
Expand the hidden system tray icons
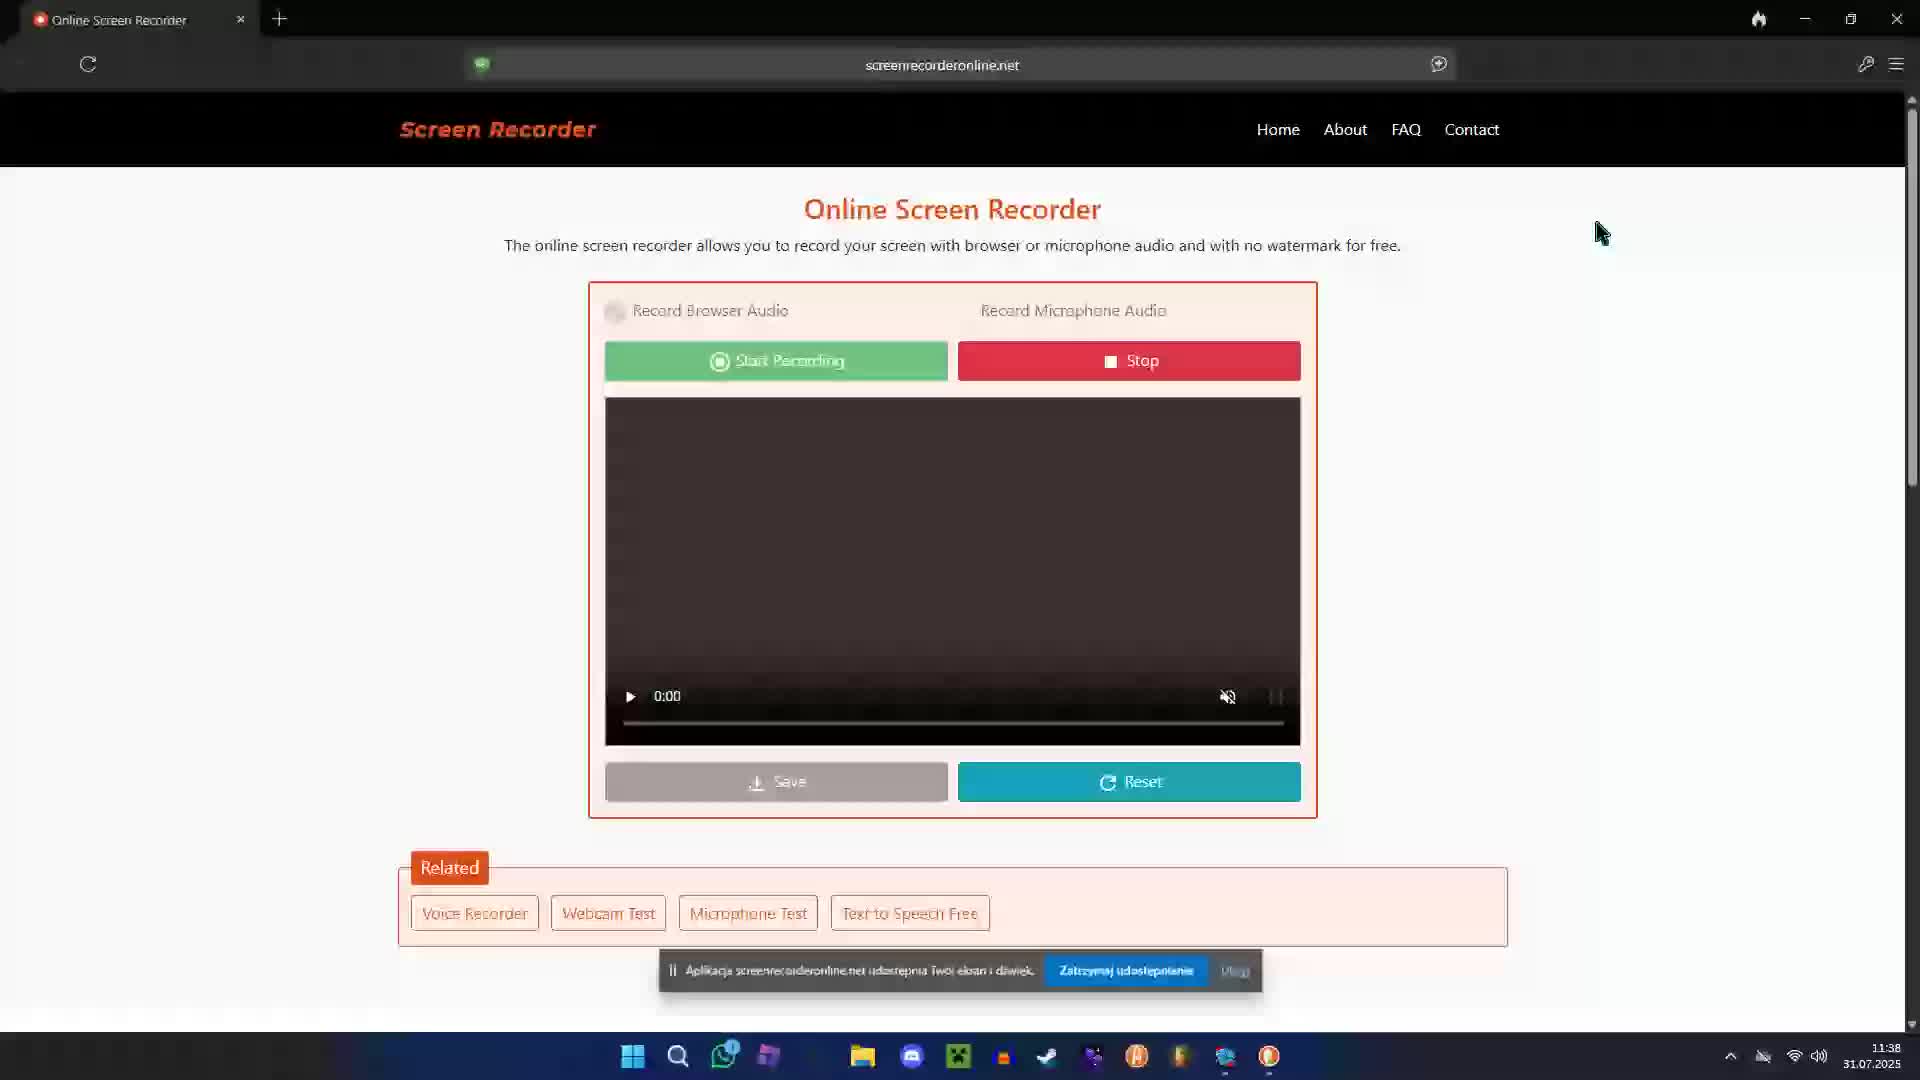pos(1731,1056)
